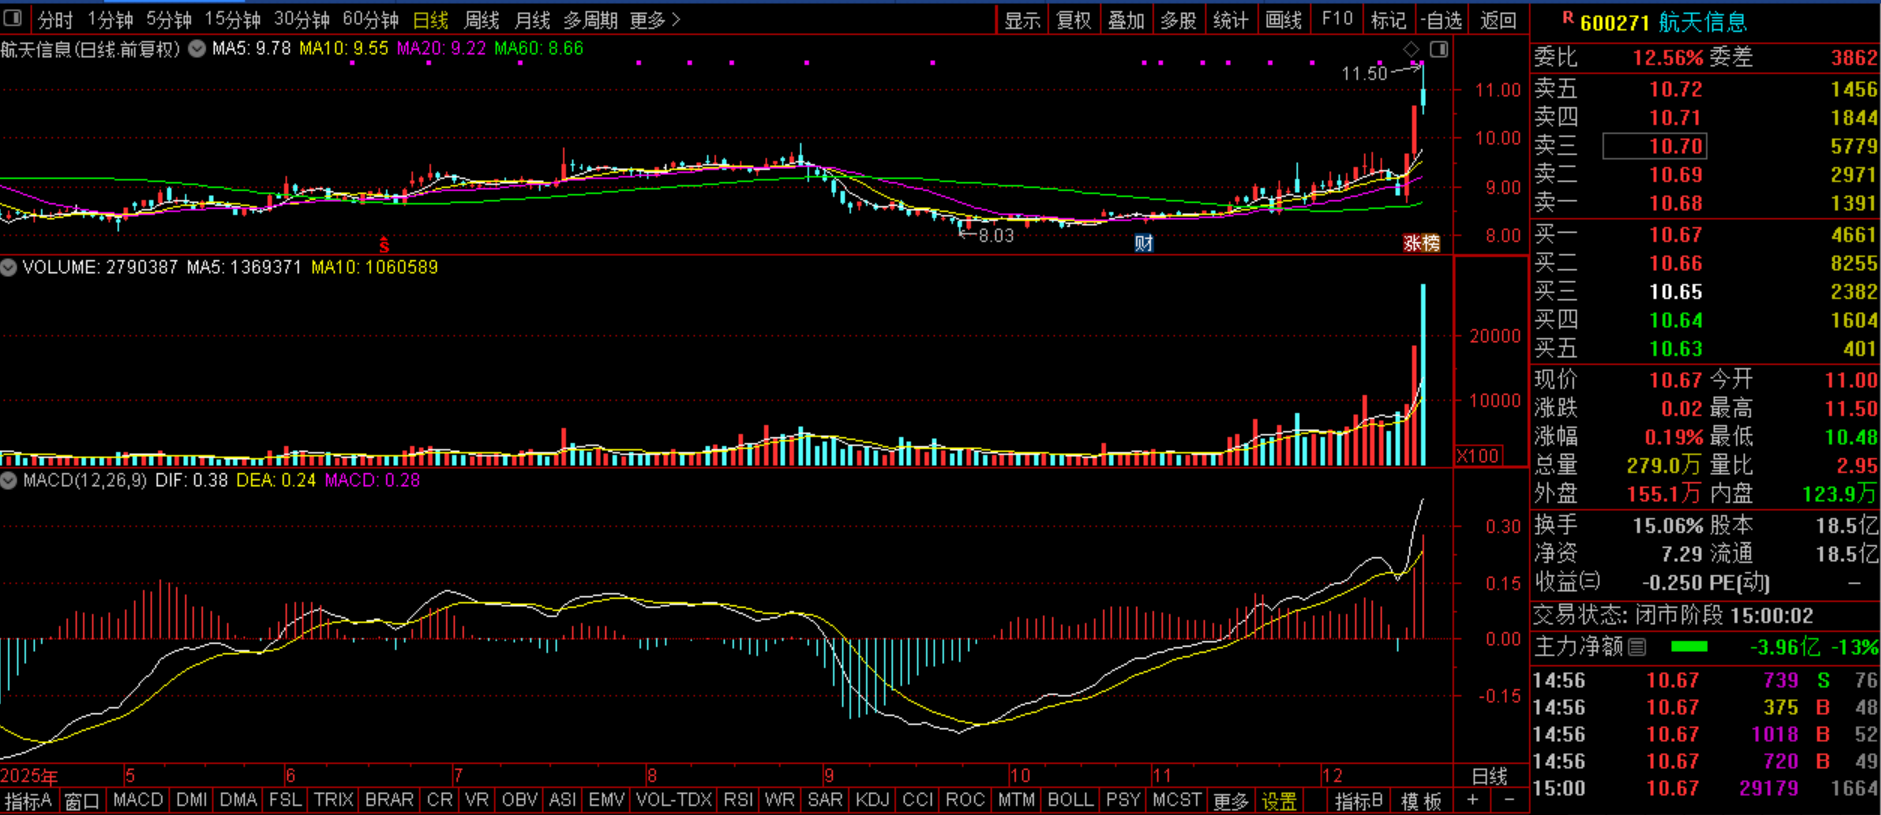This screenshot has width=1881, height=815.
Task: Select the MACD indicator tab
Action: 138,800
